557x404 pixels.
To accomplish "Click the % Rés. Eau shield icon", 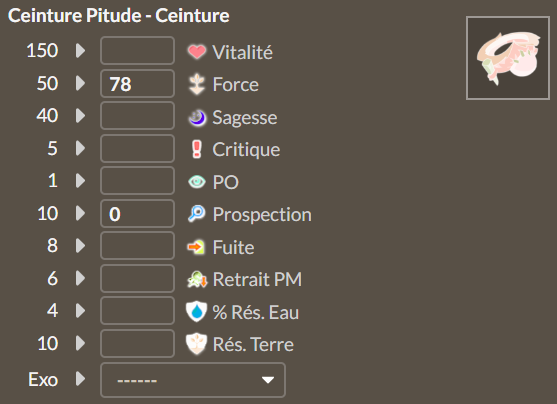I will point(196,311).
